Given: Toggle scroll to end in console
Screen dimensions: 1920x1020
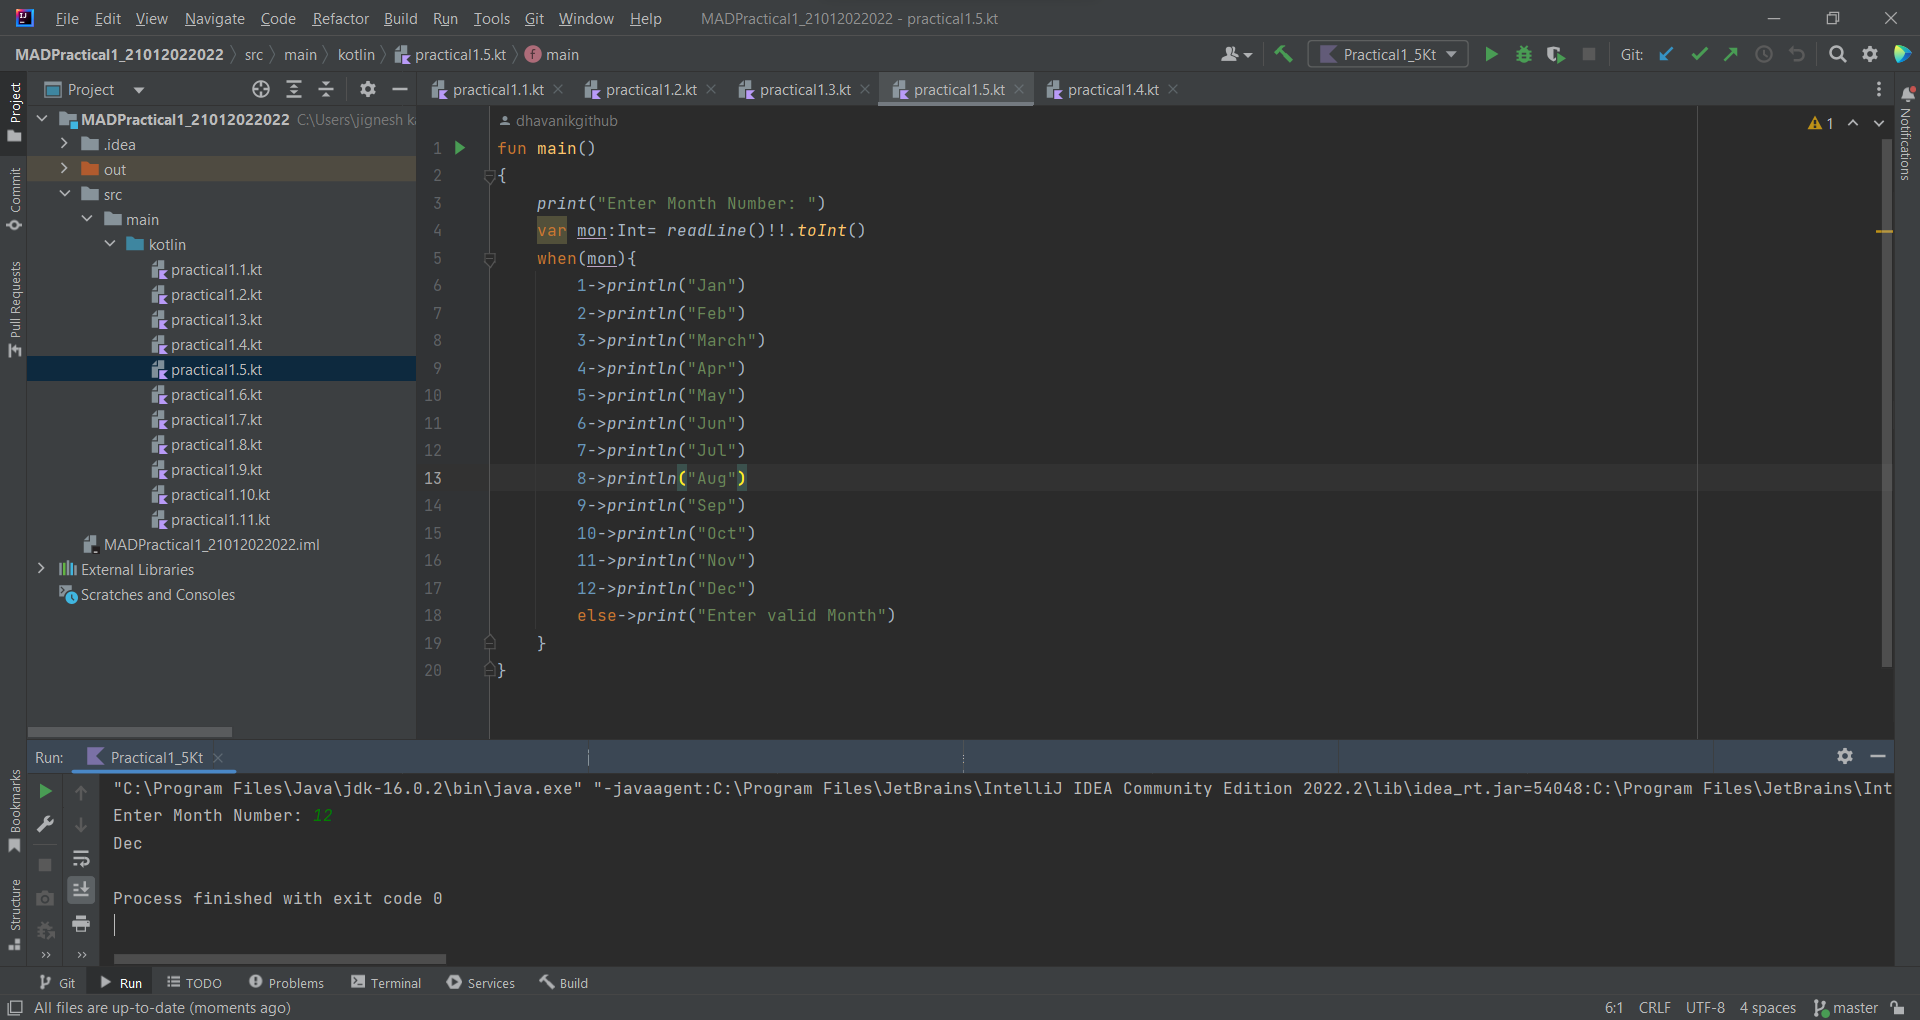Looking at the screenshot, I should [82, 890].
